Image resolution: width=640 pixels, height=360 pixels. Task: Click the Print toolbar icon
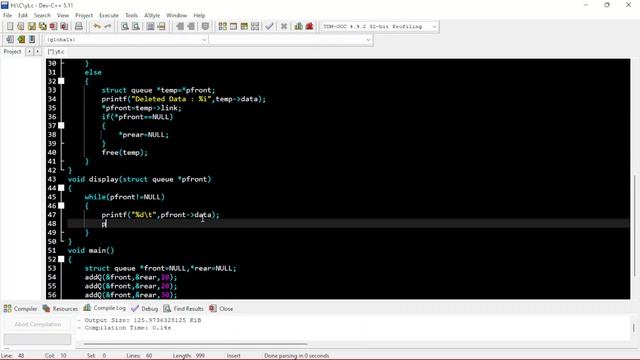point(78,27)
